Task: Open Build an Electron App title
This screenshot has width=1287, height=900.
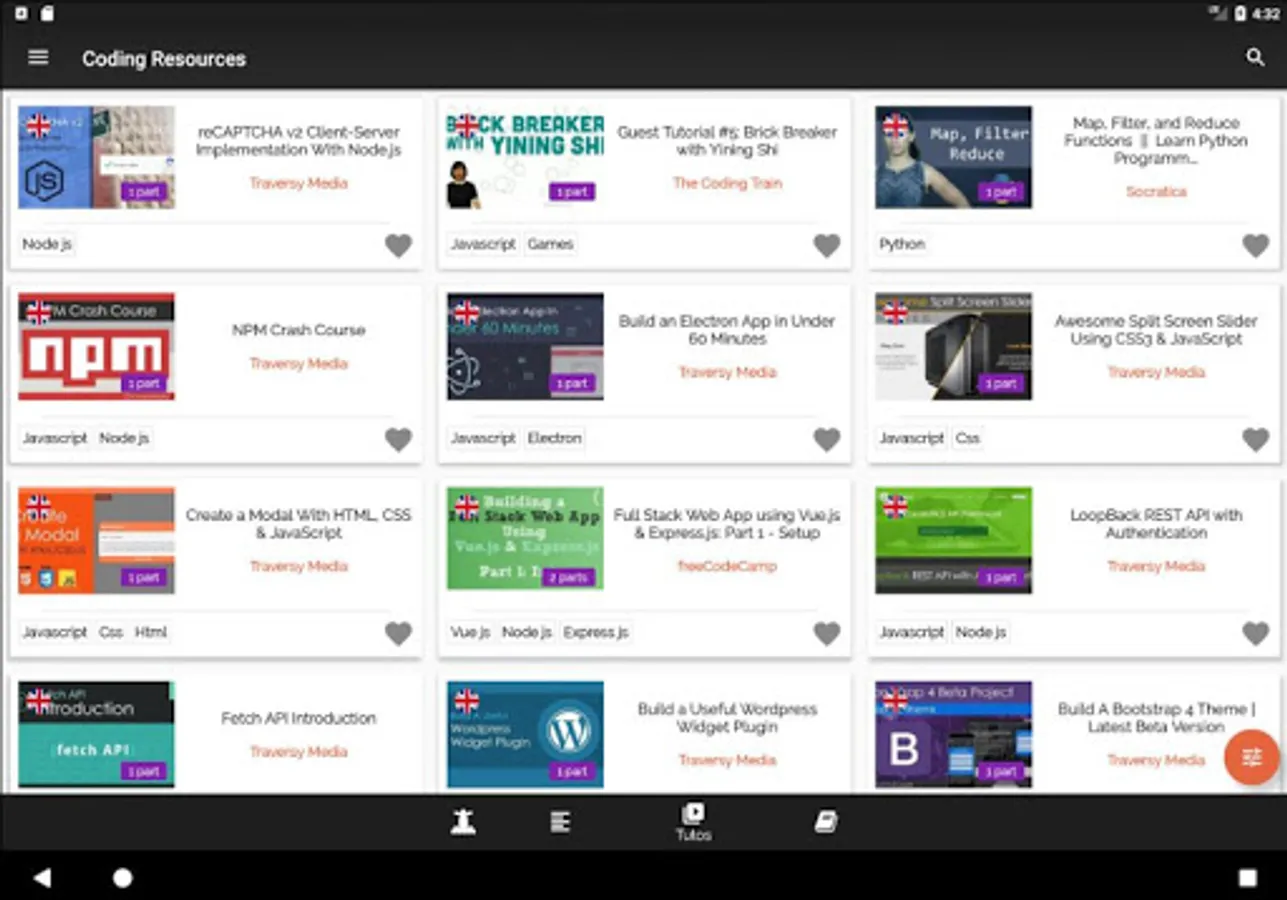Action: pyautogui.click(x=727, y=330)
